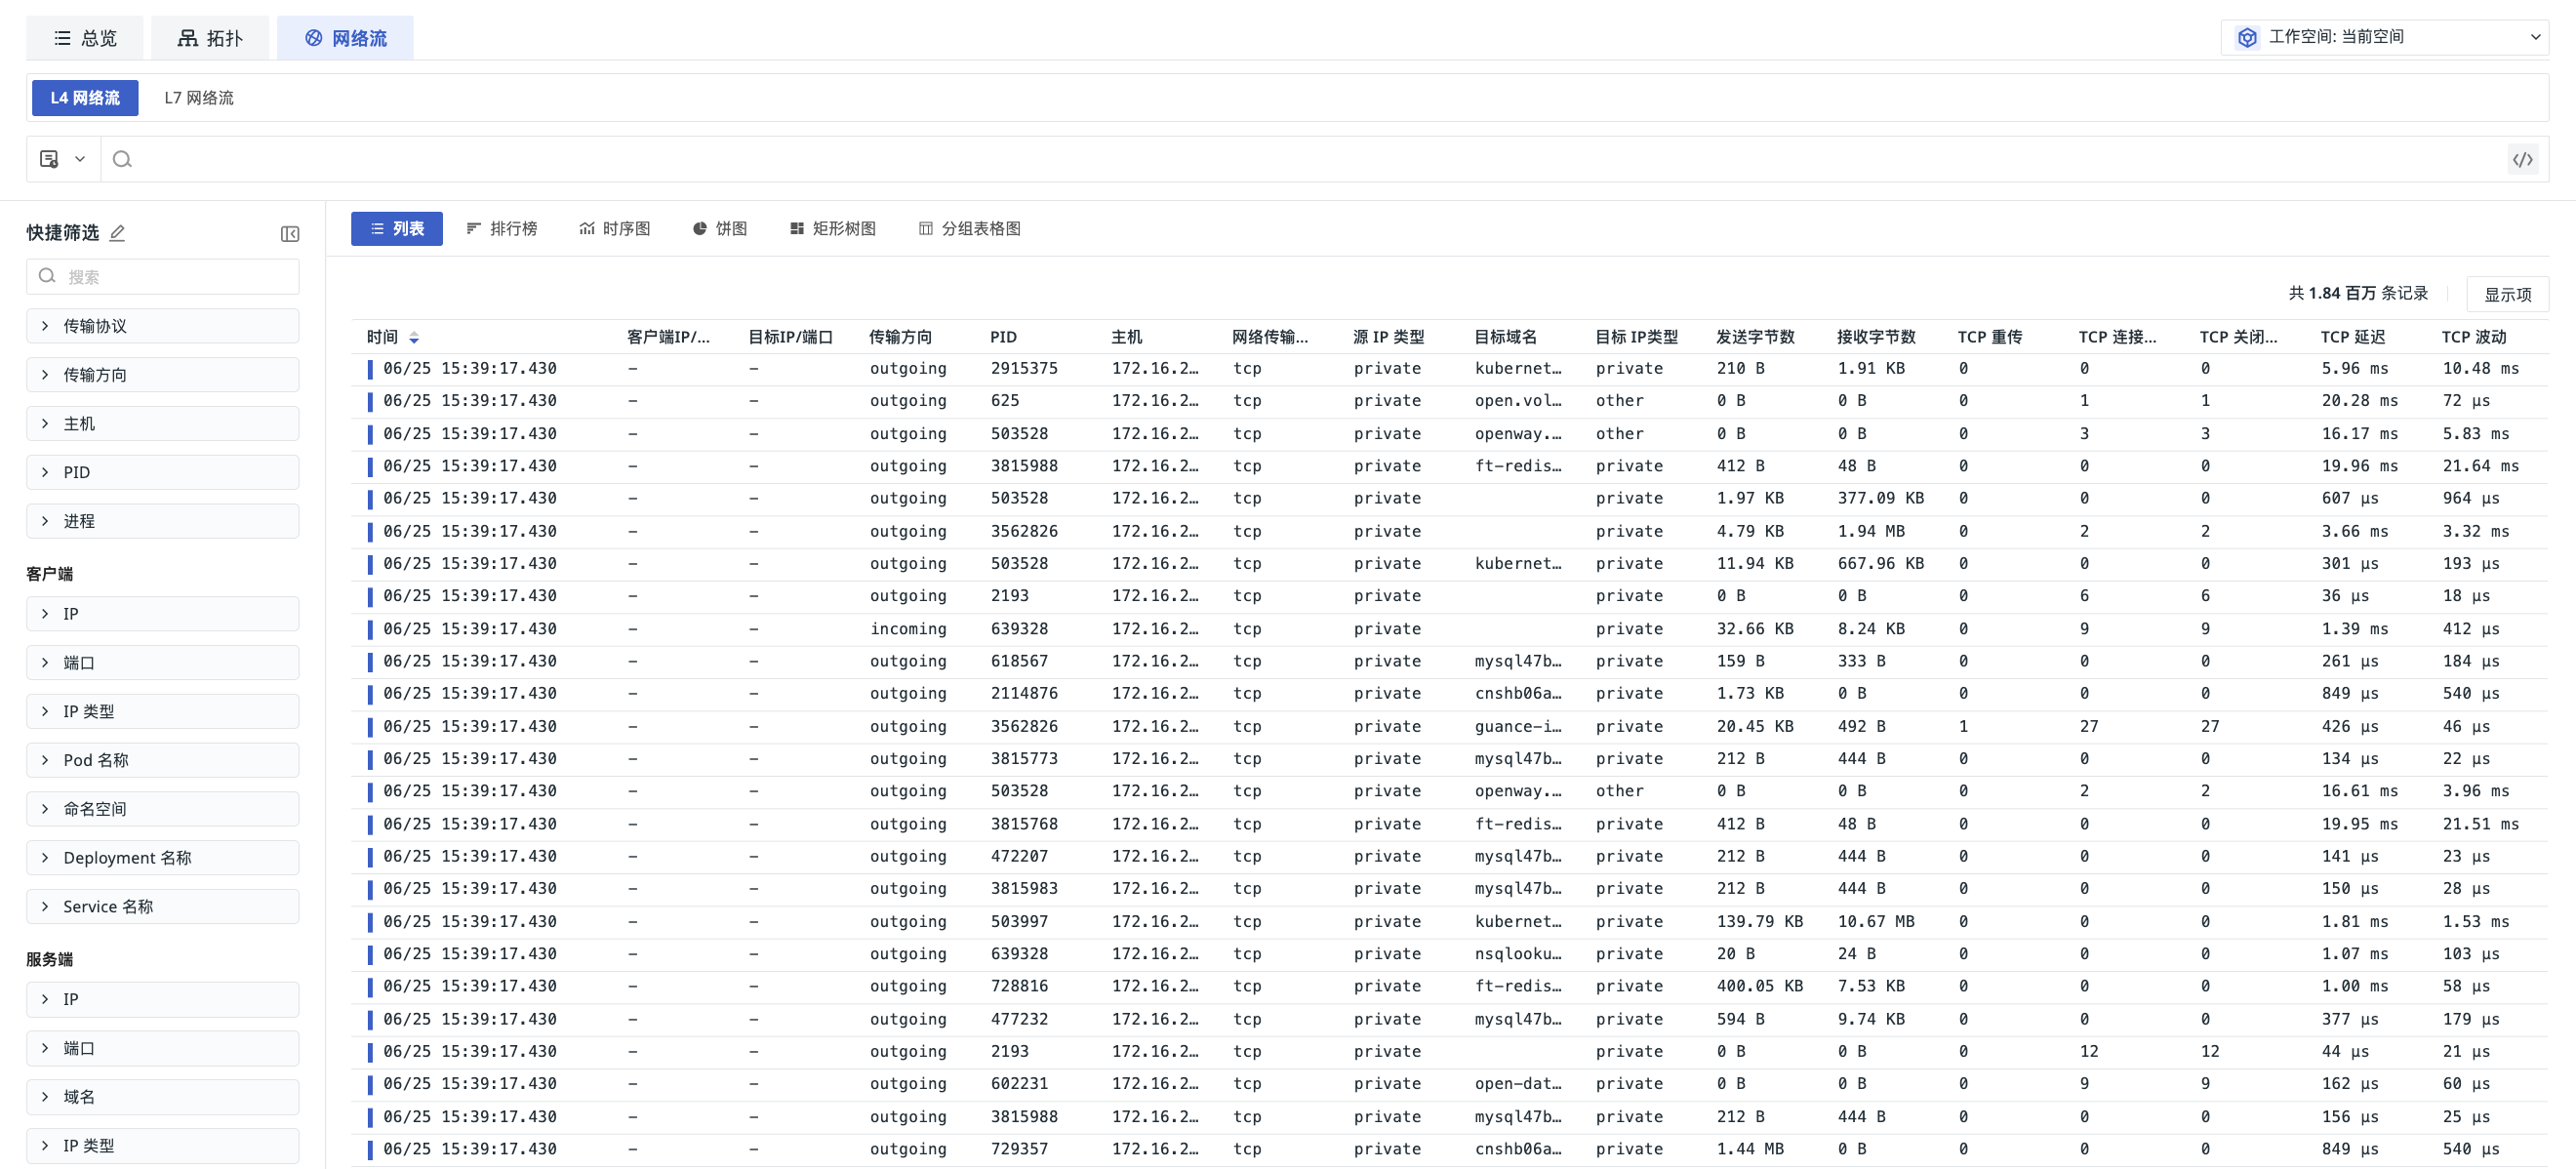
Task: Click the TCP 重传 column header
Action: click(1989, 337)
